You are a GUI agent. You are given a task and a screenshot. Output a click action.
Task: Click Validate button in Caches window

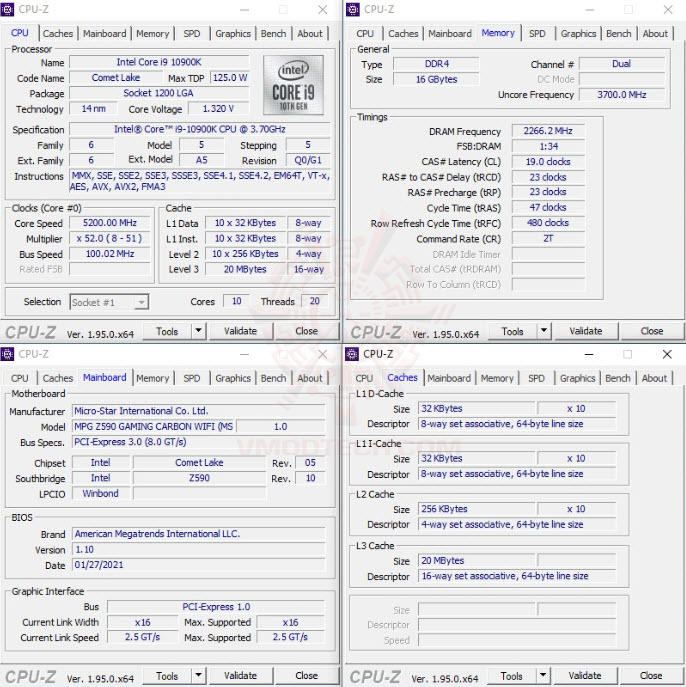pos(585,676)
